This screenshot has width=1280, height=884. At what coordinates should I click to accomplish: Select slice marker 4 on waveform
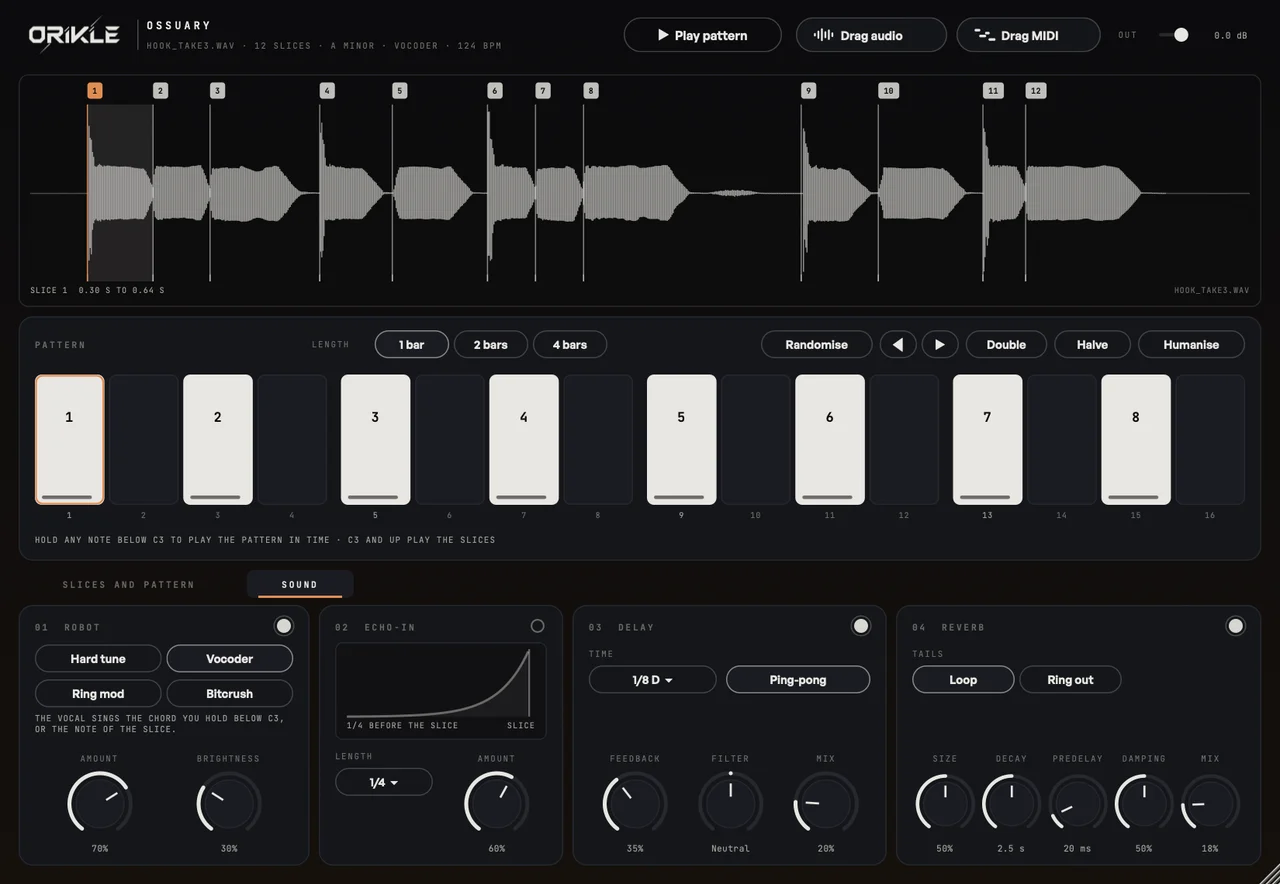click(327, 91)
